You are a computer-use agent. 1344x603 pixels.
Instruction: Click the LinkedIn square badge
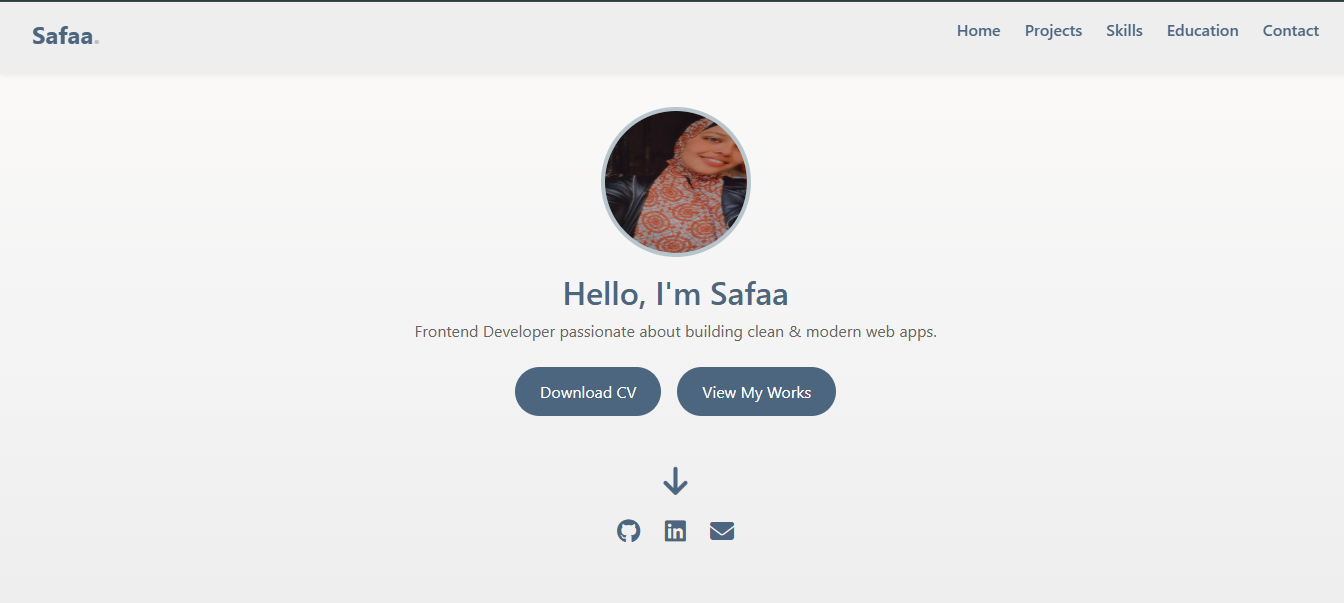675,531
